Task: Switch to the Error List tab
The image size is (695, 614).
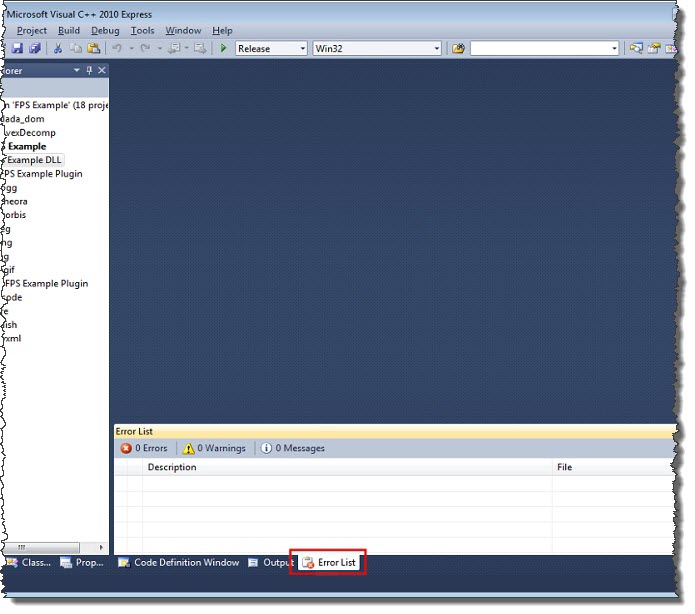Action: (x=328, y=562)
